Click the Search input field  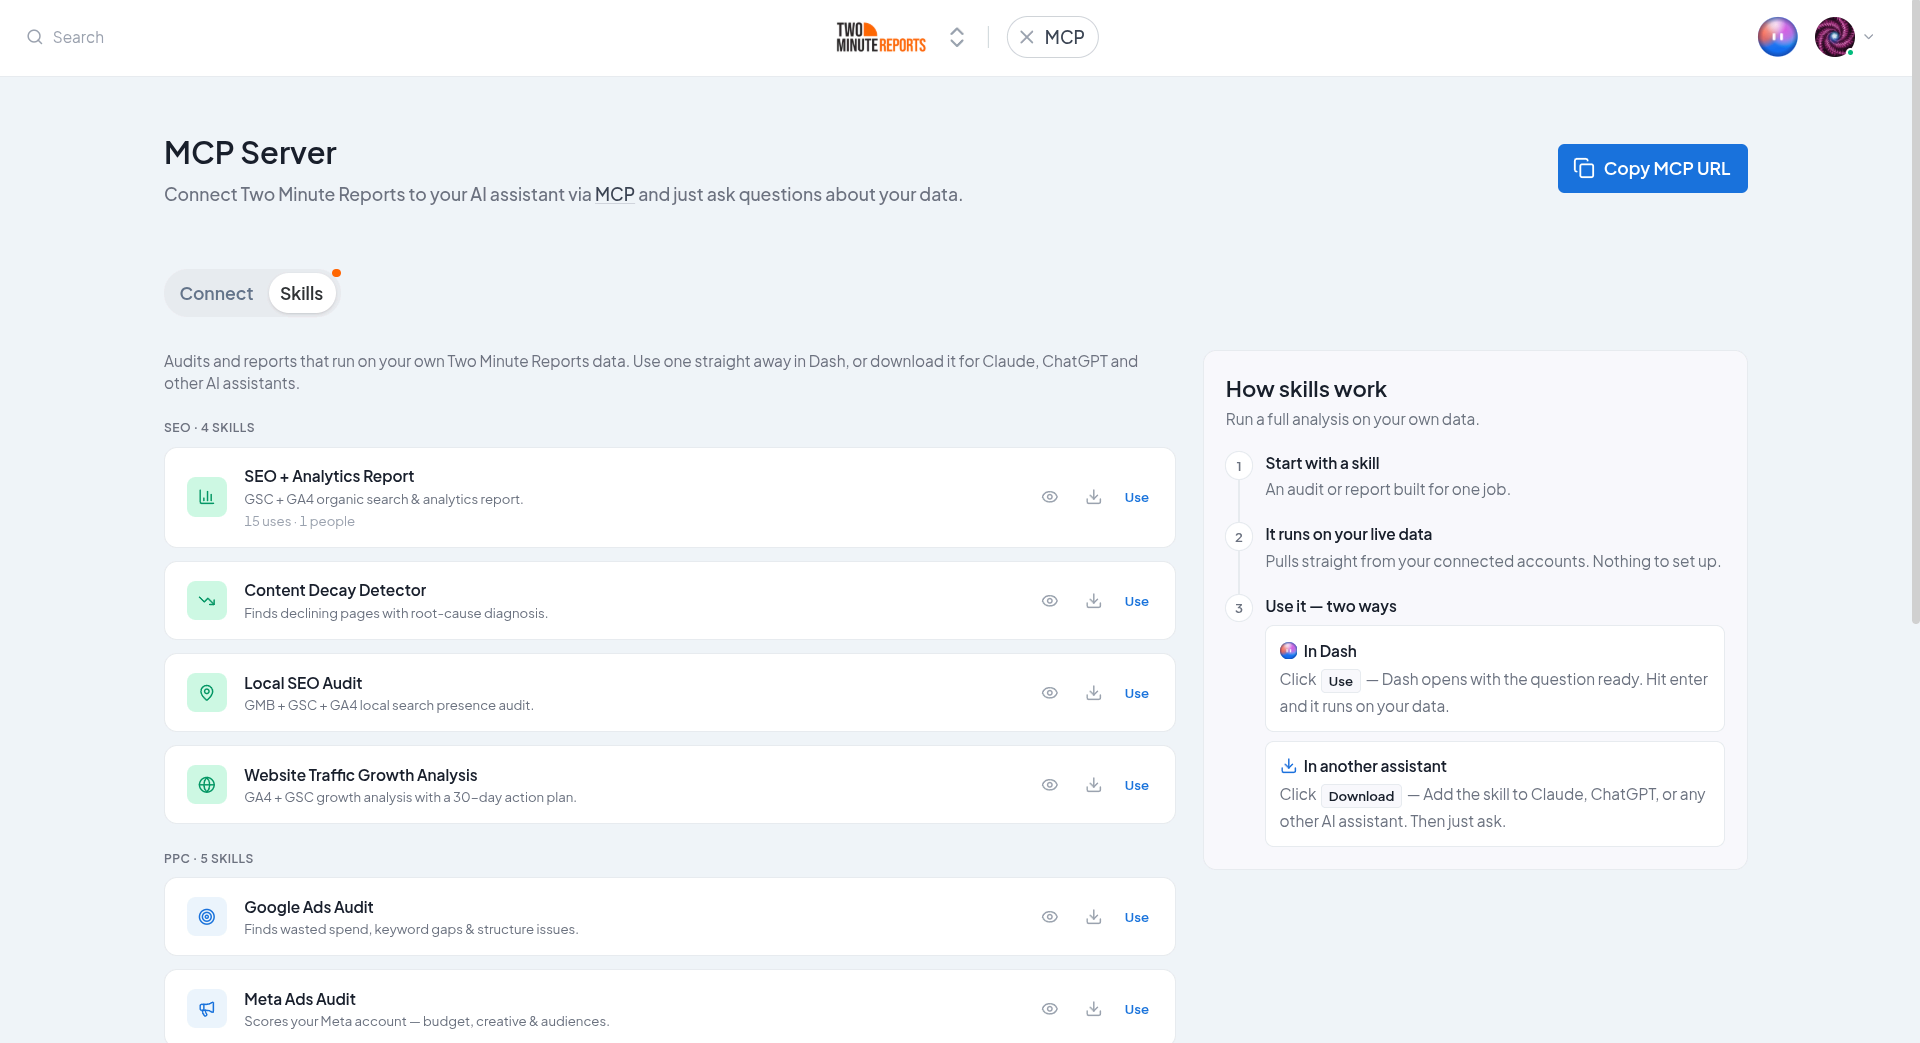pyautogui.click(x=78, y=37)
